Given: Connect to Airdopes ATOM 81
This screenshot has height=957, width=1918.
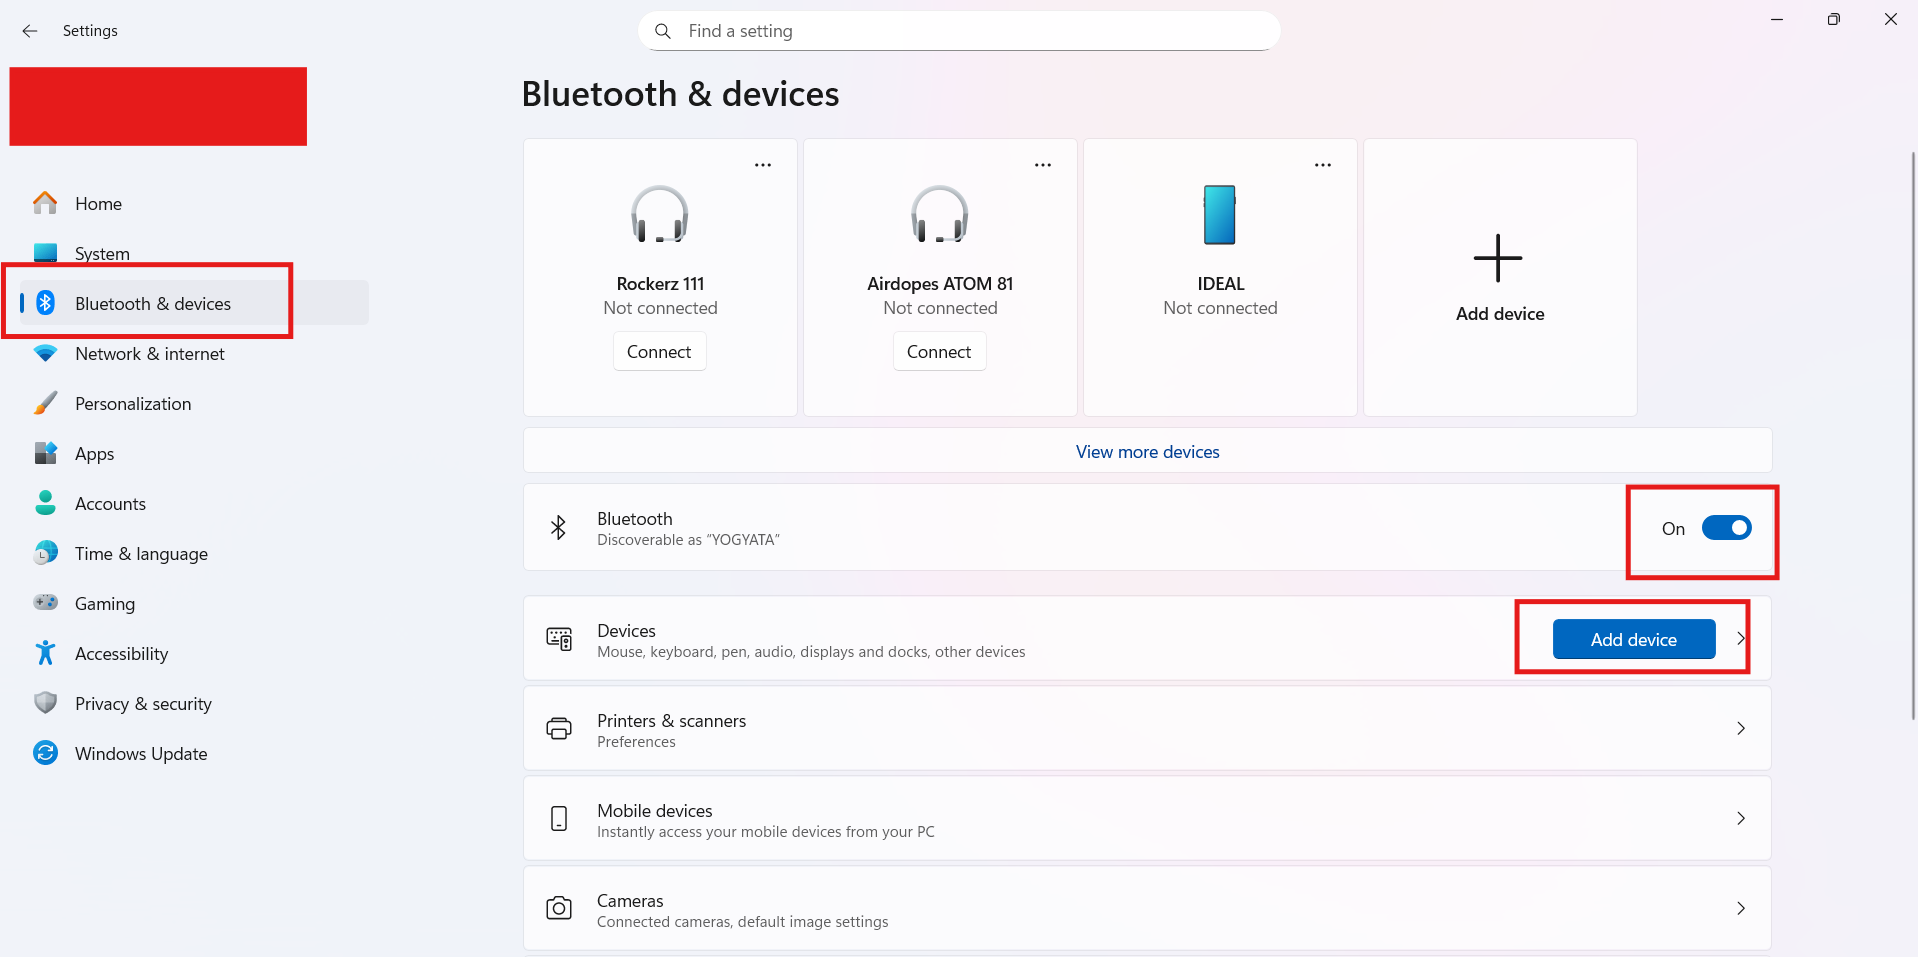Looking at the screenshot, I should click(939, 351).
